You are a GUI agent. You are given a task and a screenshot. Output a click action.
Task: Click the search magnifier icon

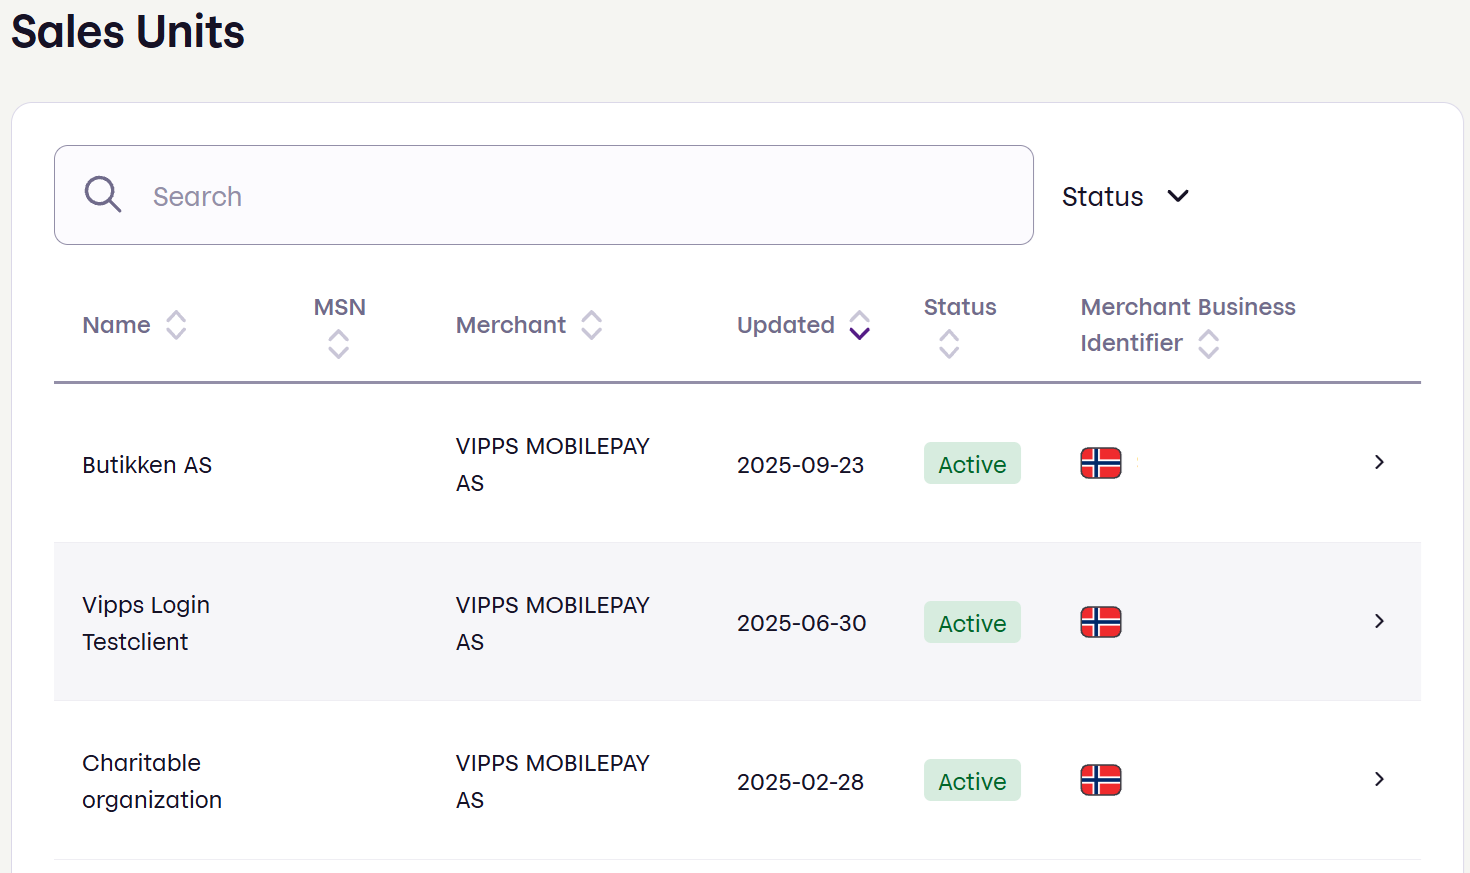pyautogui.click(x=102, y=194)
